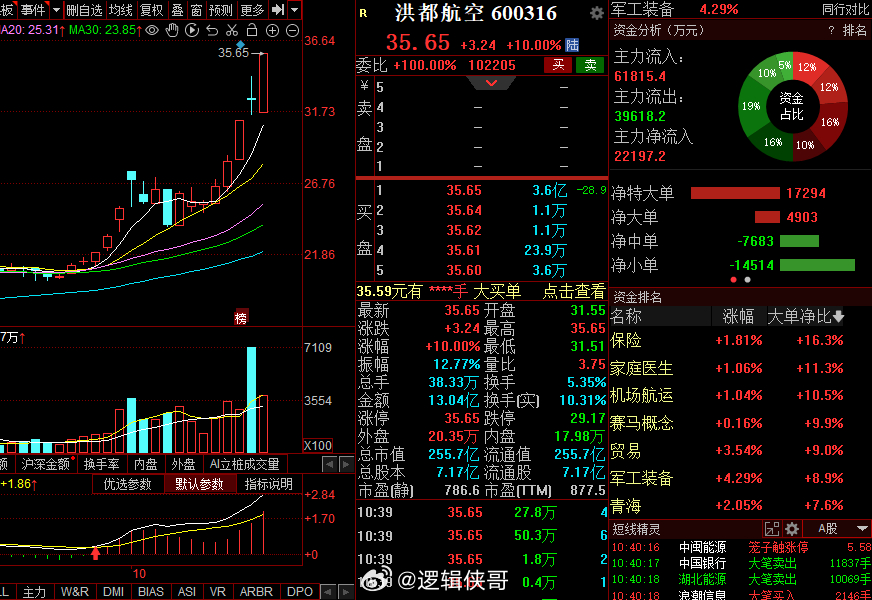Click 删自选 to remove from watchlist

84,9
